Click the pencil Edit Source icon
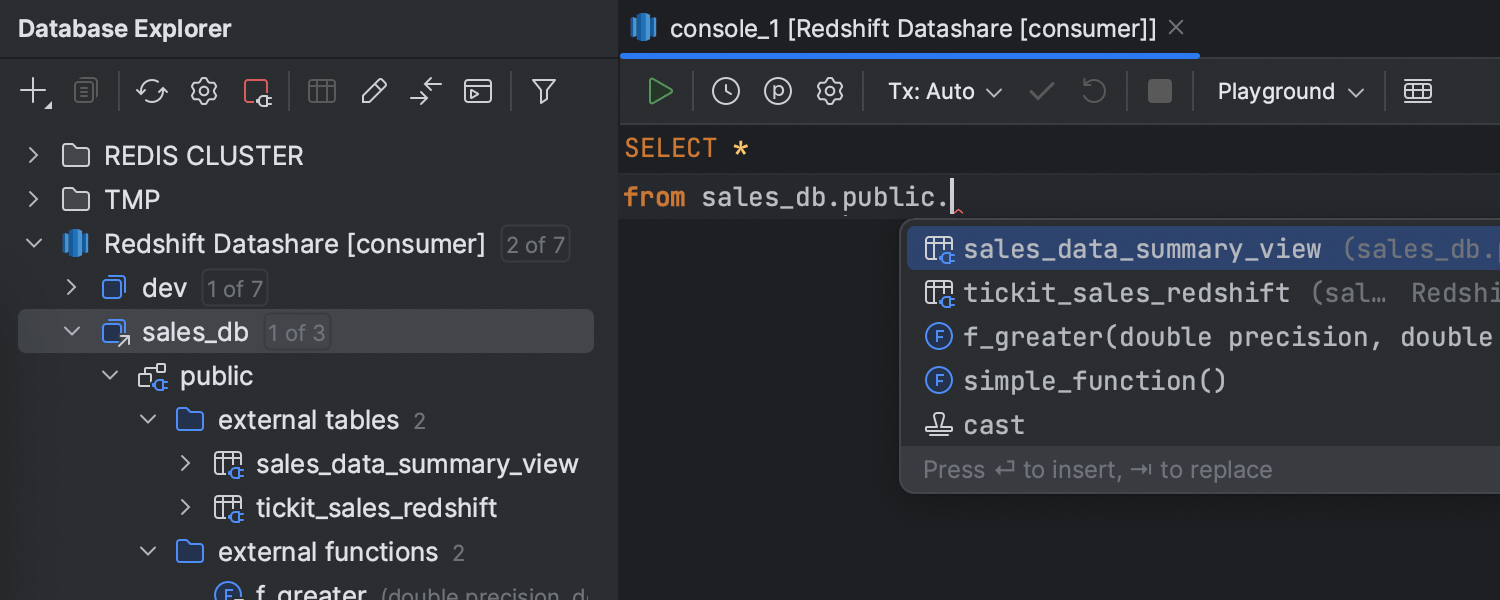The image size is (1500, 600). [x=373, y=92]
